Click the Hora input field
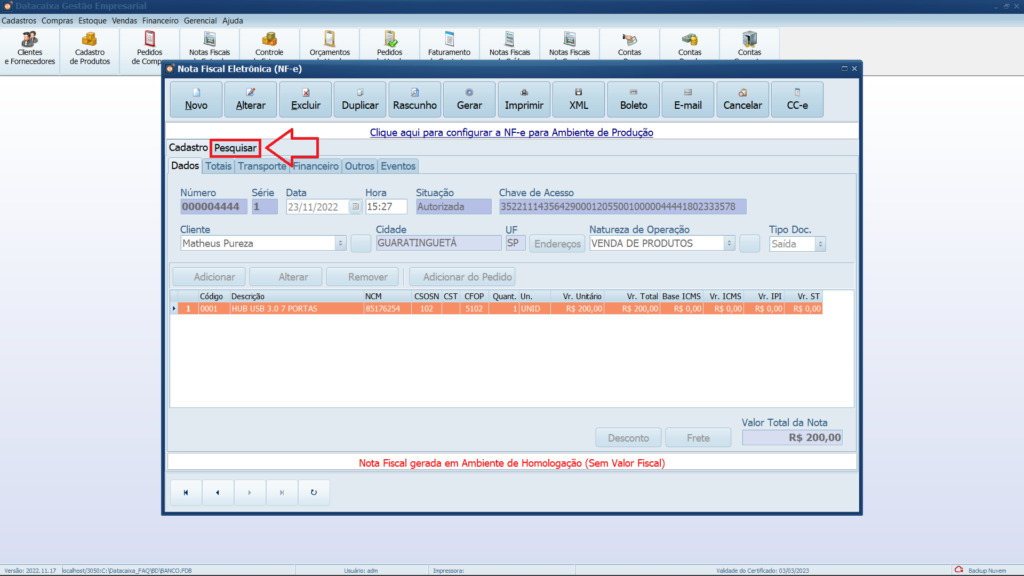1024x576 pixels. (386, 207)
